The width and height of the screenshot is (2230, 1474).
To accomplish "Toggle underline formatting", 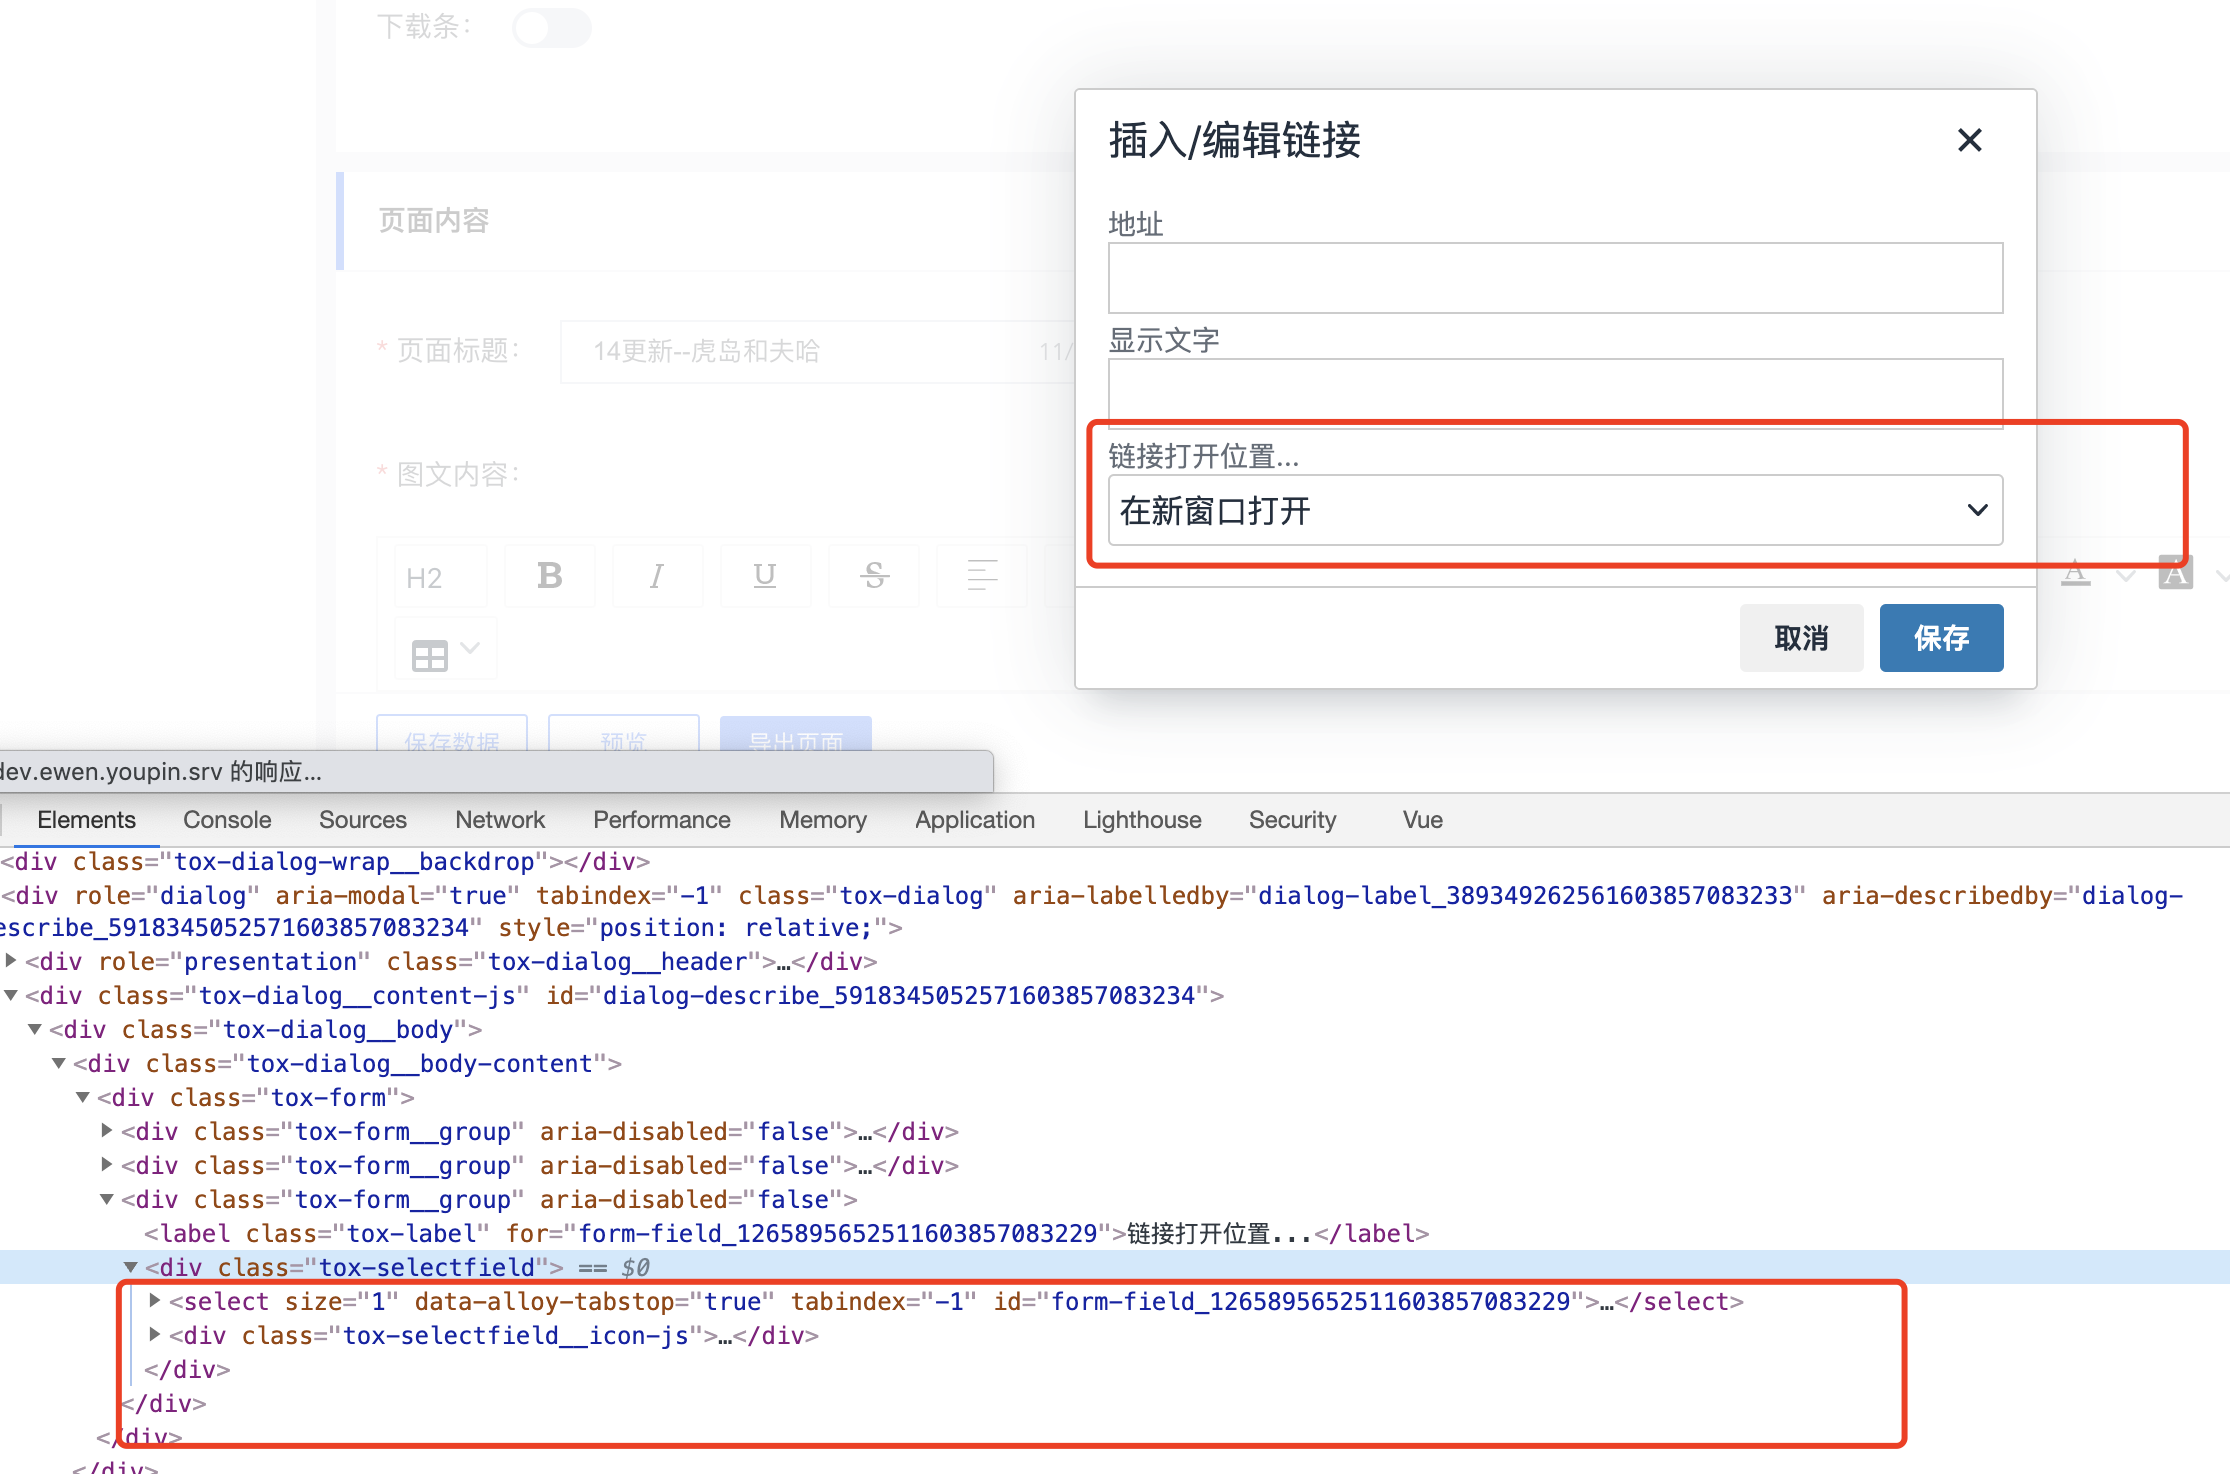I will 765,575.
